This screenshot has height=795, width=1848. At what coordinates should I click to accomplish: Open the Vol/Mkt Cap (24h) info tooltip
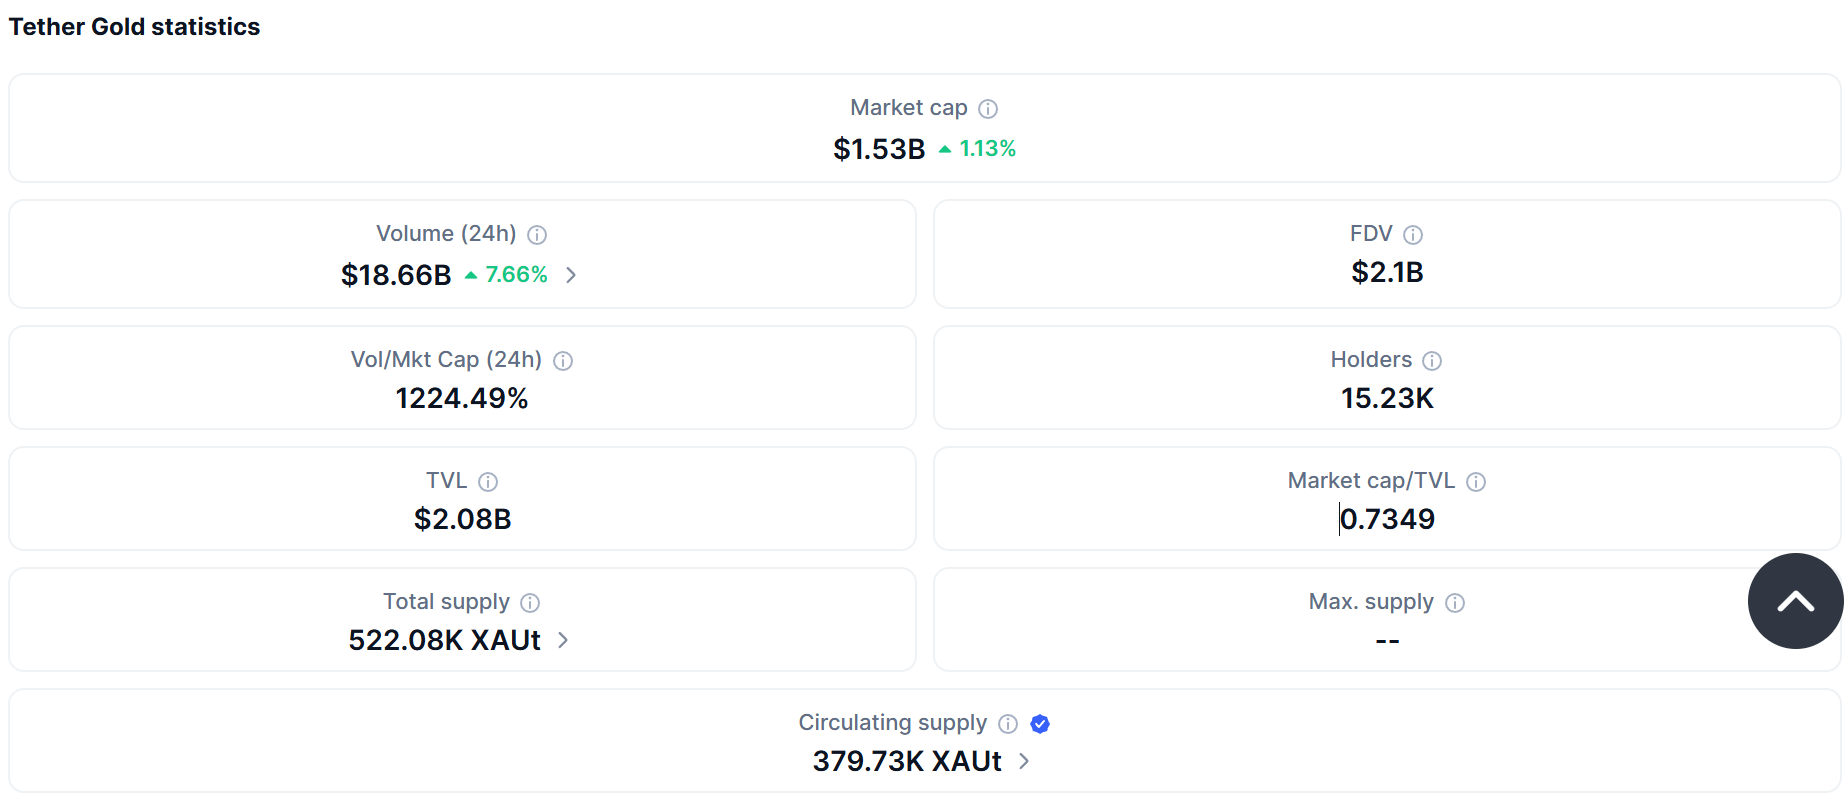coord(563,361)
